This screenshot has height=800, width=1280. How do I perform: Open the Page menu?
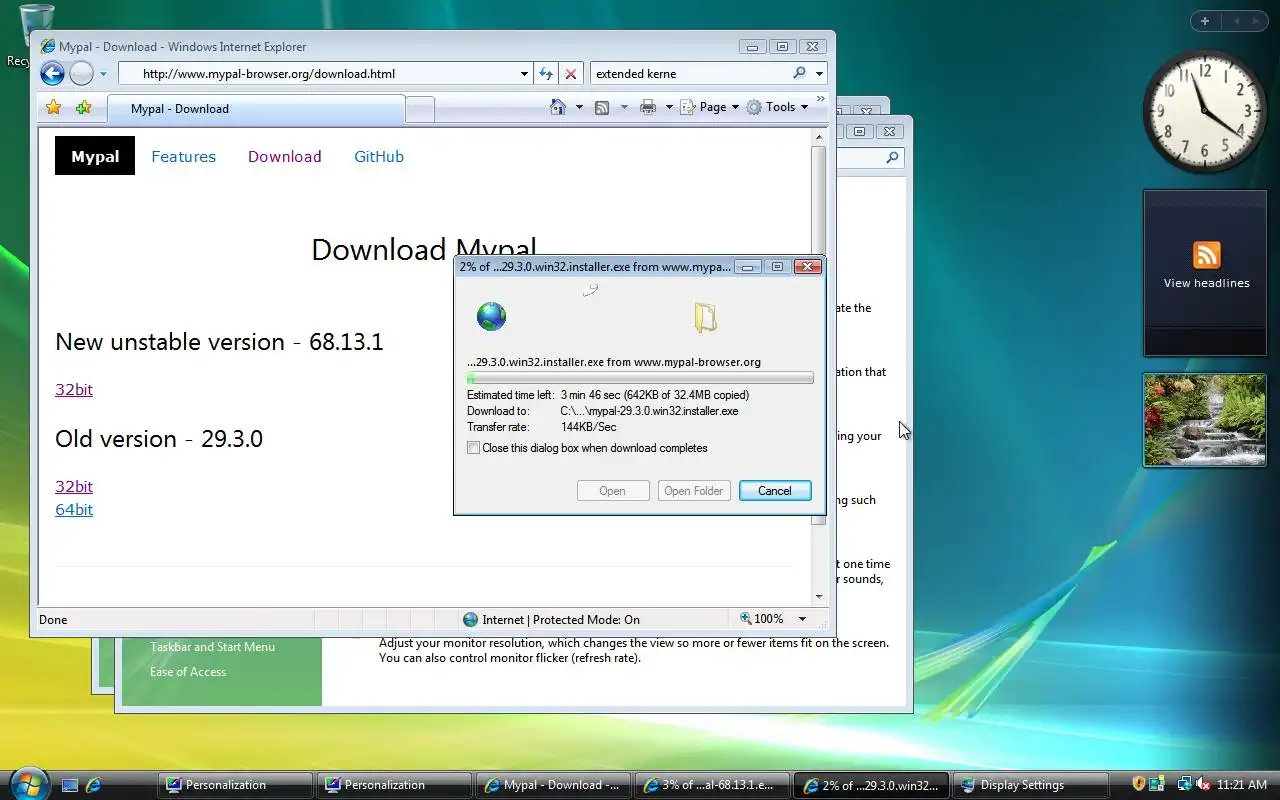[709, 107]
